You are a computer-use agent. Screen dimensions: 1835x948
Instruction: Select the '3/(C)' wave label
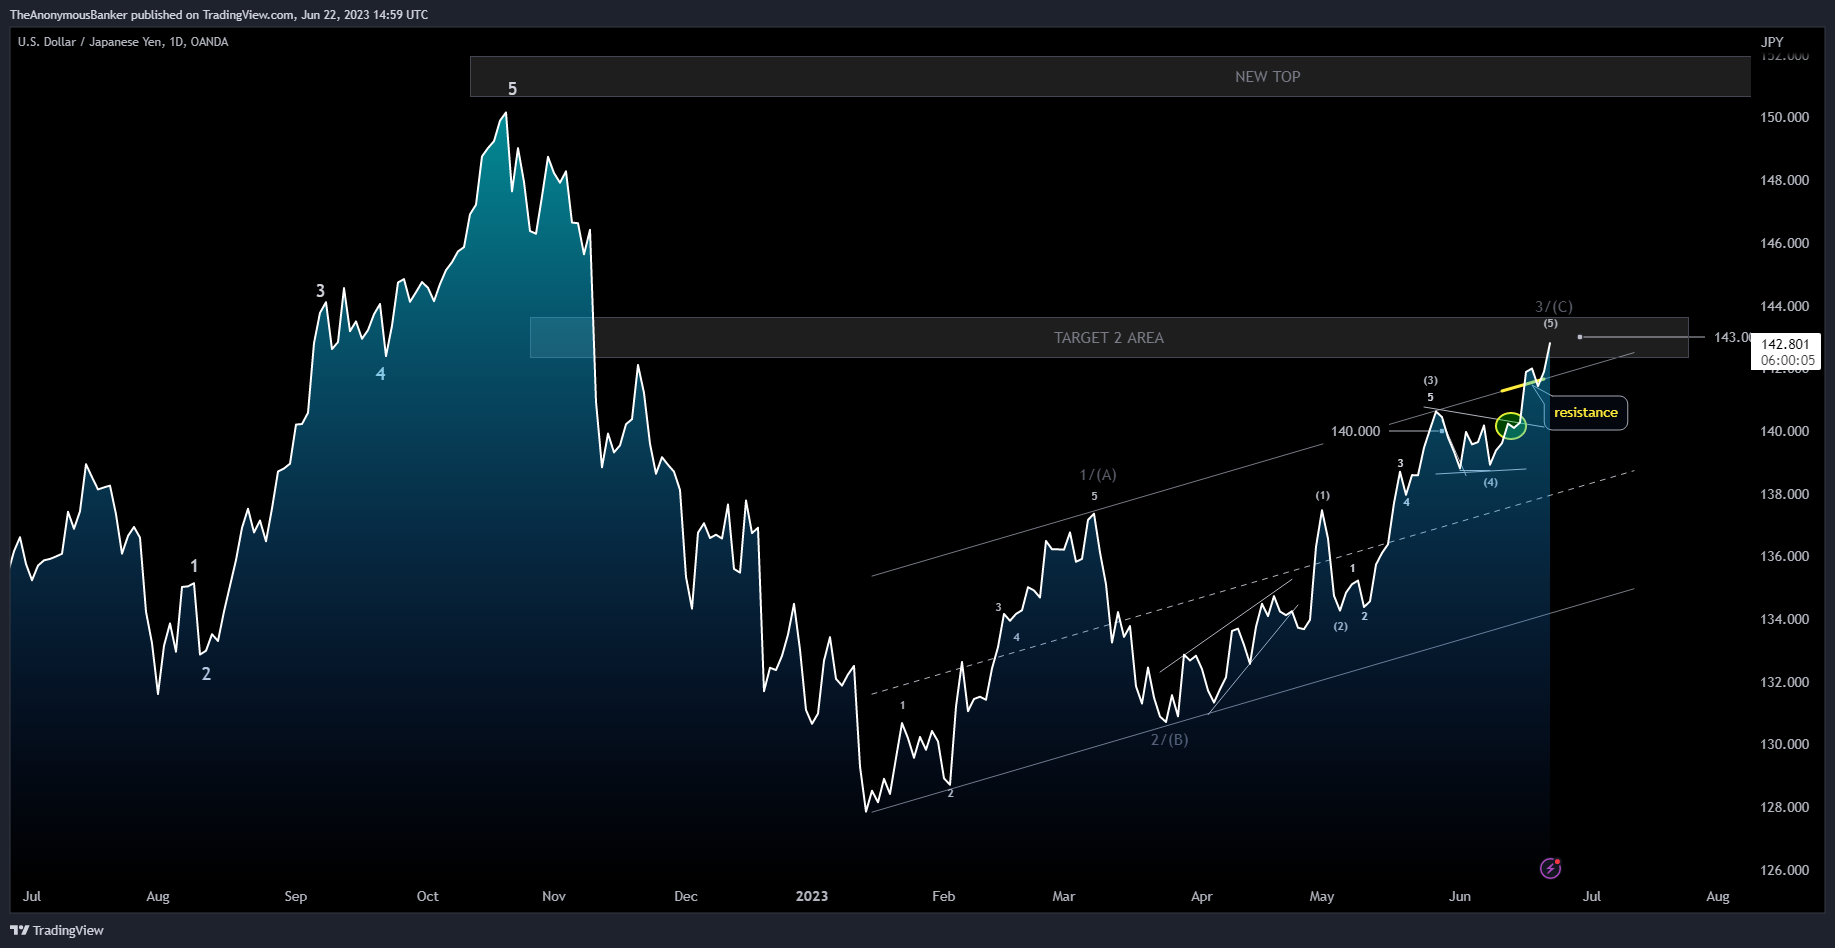[x=1554, y=307]
